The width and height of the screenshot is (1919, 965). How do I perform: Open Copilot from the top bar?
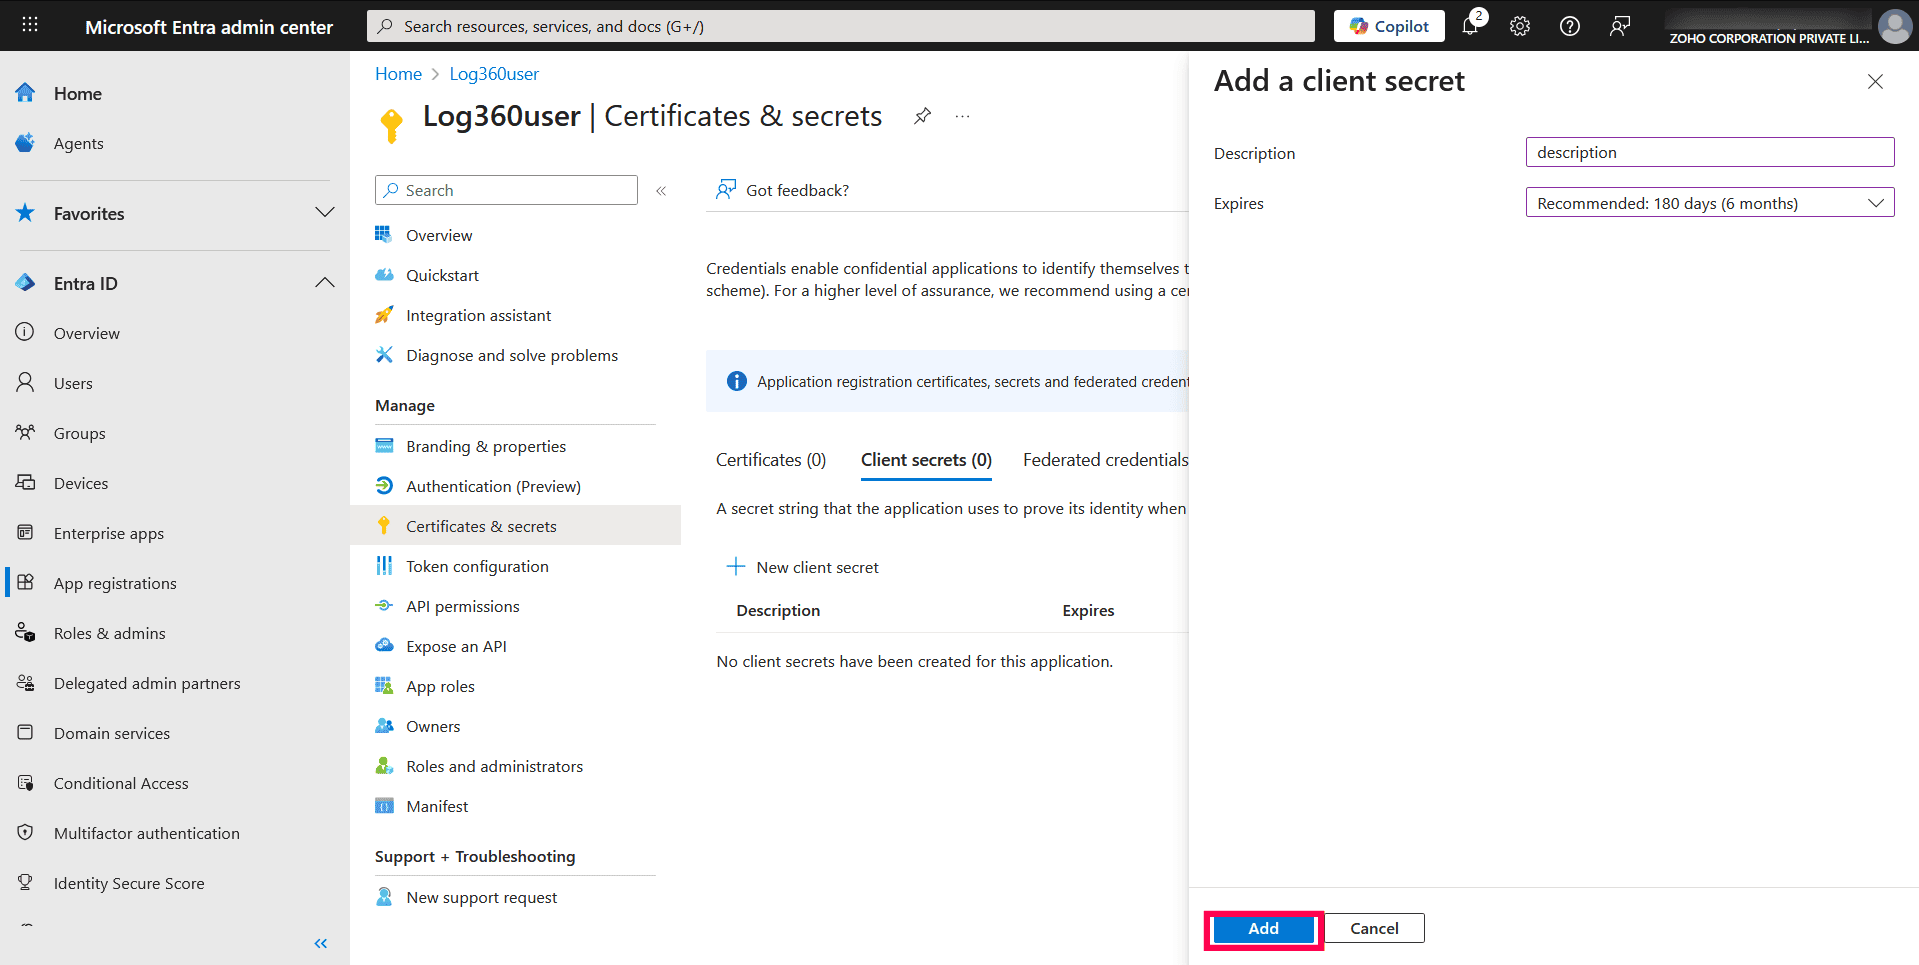coord(1388,26)
